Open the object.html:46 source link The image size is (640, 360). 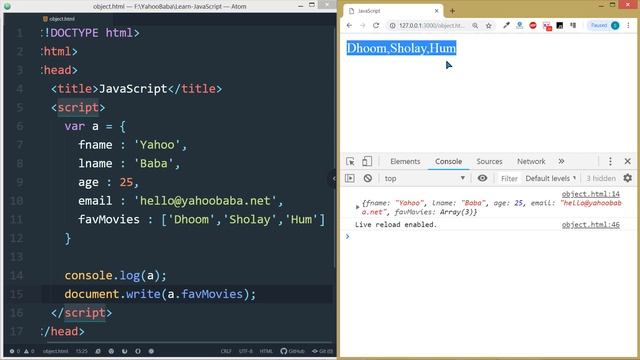click(590, 224)
